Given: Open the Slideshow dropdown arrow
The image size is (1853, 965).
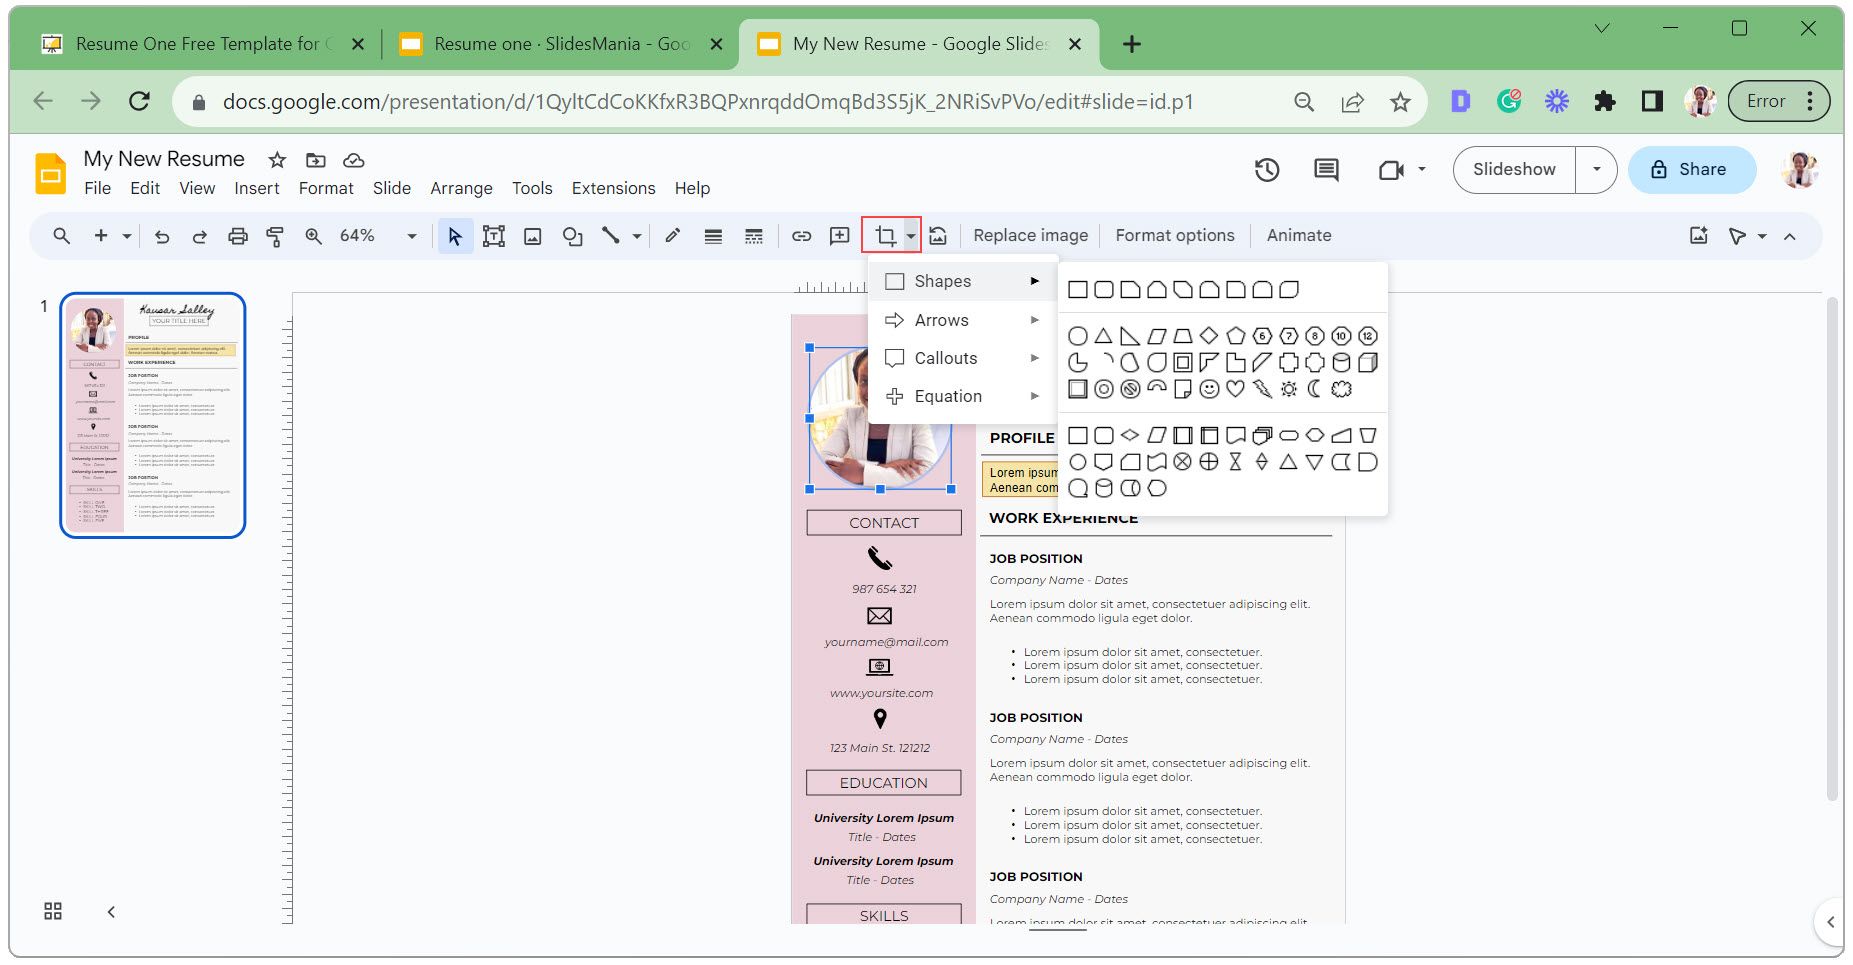Looking at the screenshot, I should coord(1594,169).
